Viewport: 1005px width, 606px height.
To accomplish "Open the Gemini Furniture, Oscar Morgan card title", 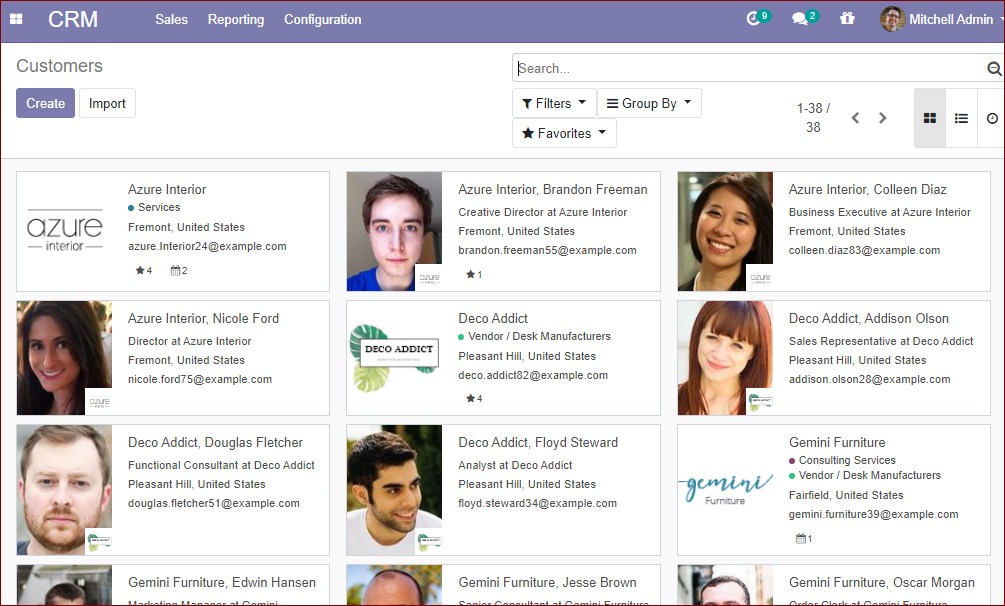I will [881, 582].
